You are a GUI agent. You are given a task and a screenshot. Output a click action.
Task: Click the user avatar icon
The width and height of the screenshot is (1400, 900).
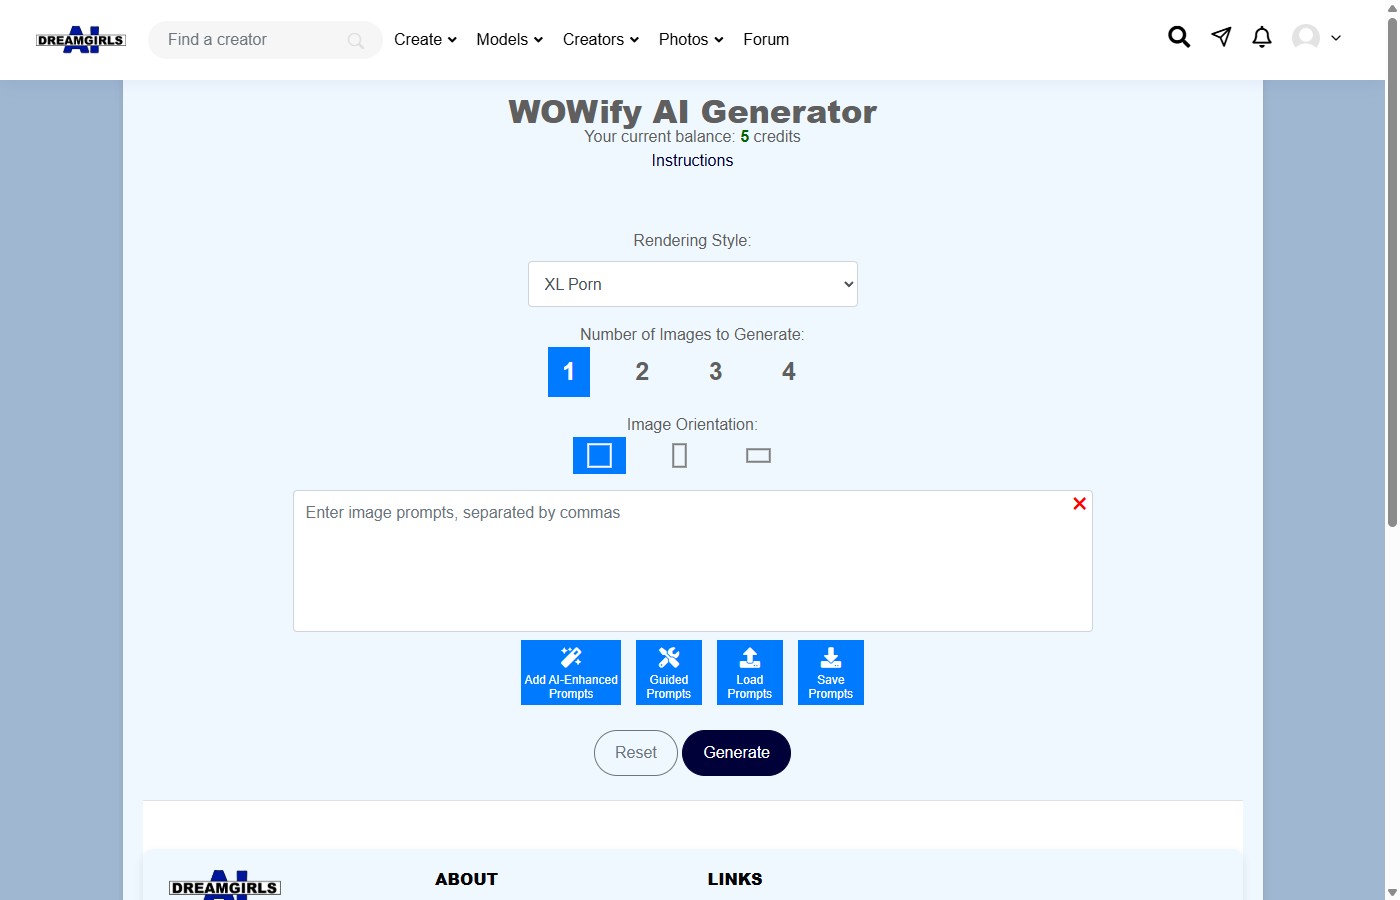click(x=1305, y=37)
